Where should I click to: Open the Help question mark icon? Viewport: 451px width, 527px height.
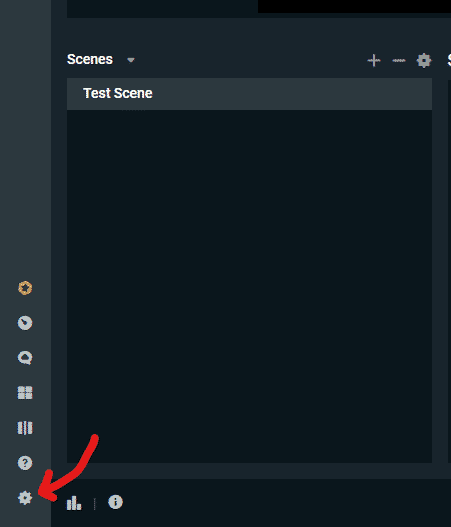pos(25,463)
